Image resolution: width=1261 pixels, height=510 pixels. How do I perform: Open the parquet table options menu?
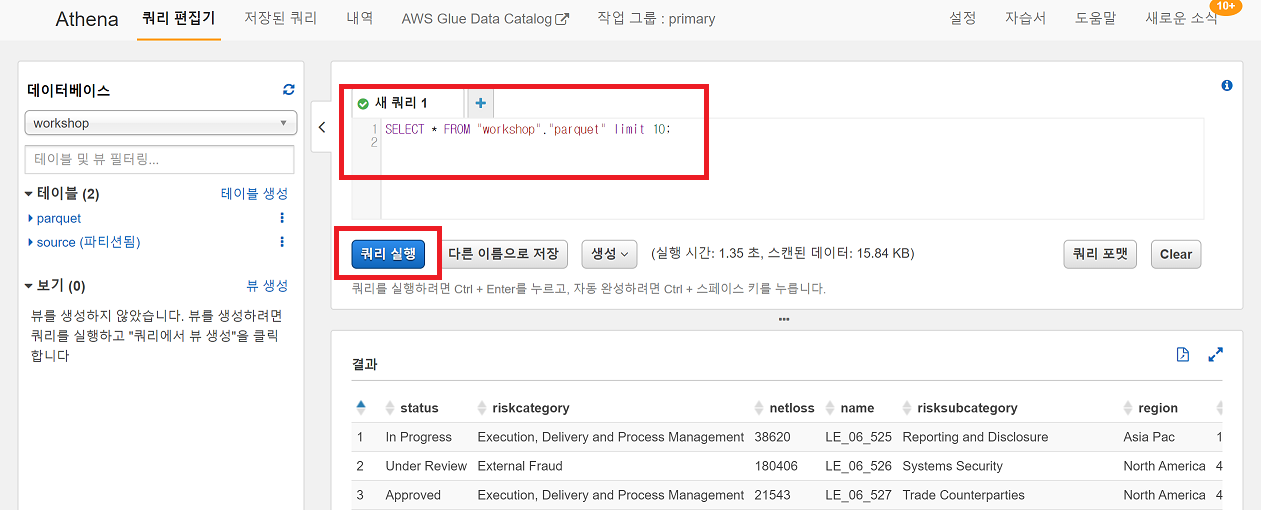[282, 218]
